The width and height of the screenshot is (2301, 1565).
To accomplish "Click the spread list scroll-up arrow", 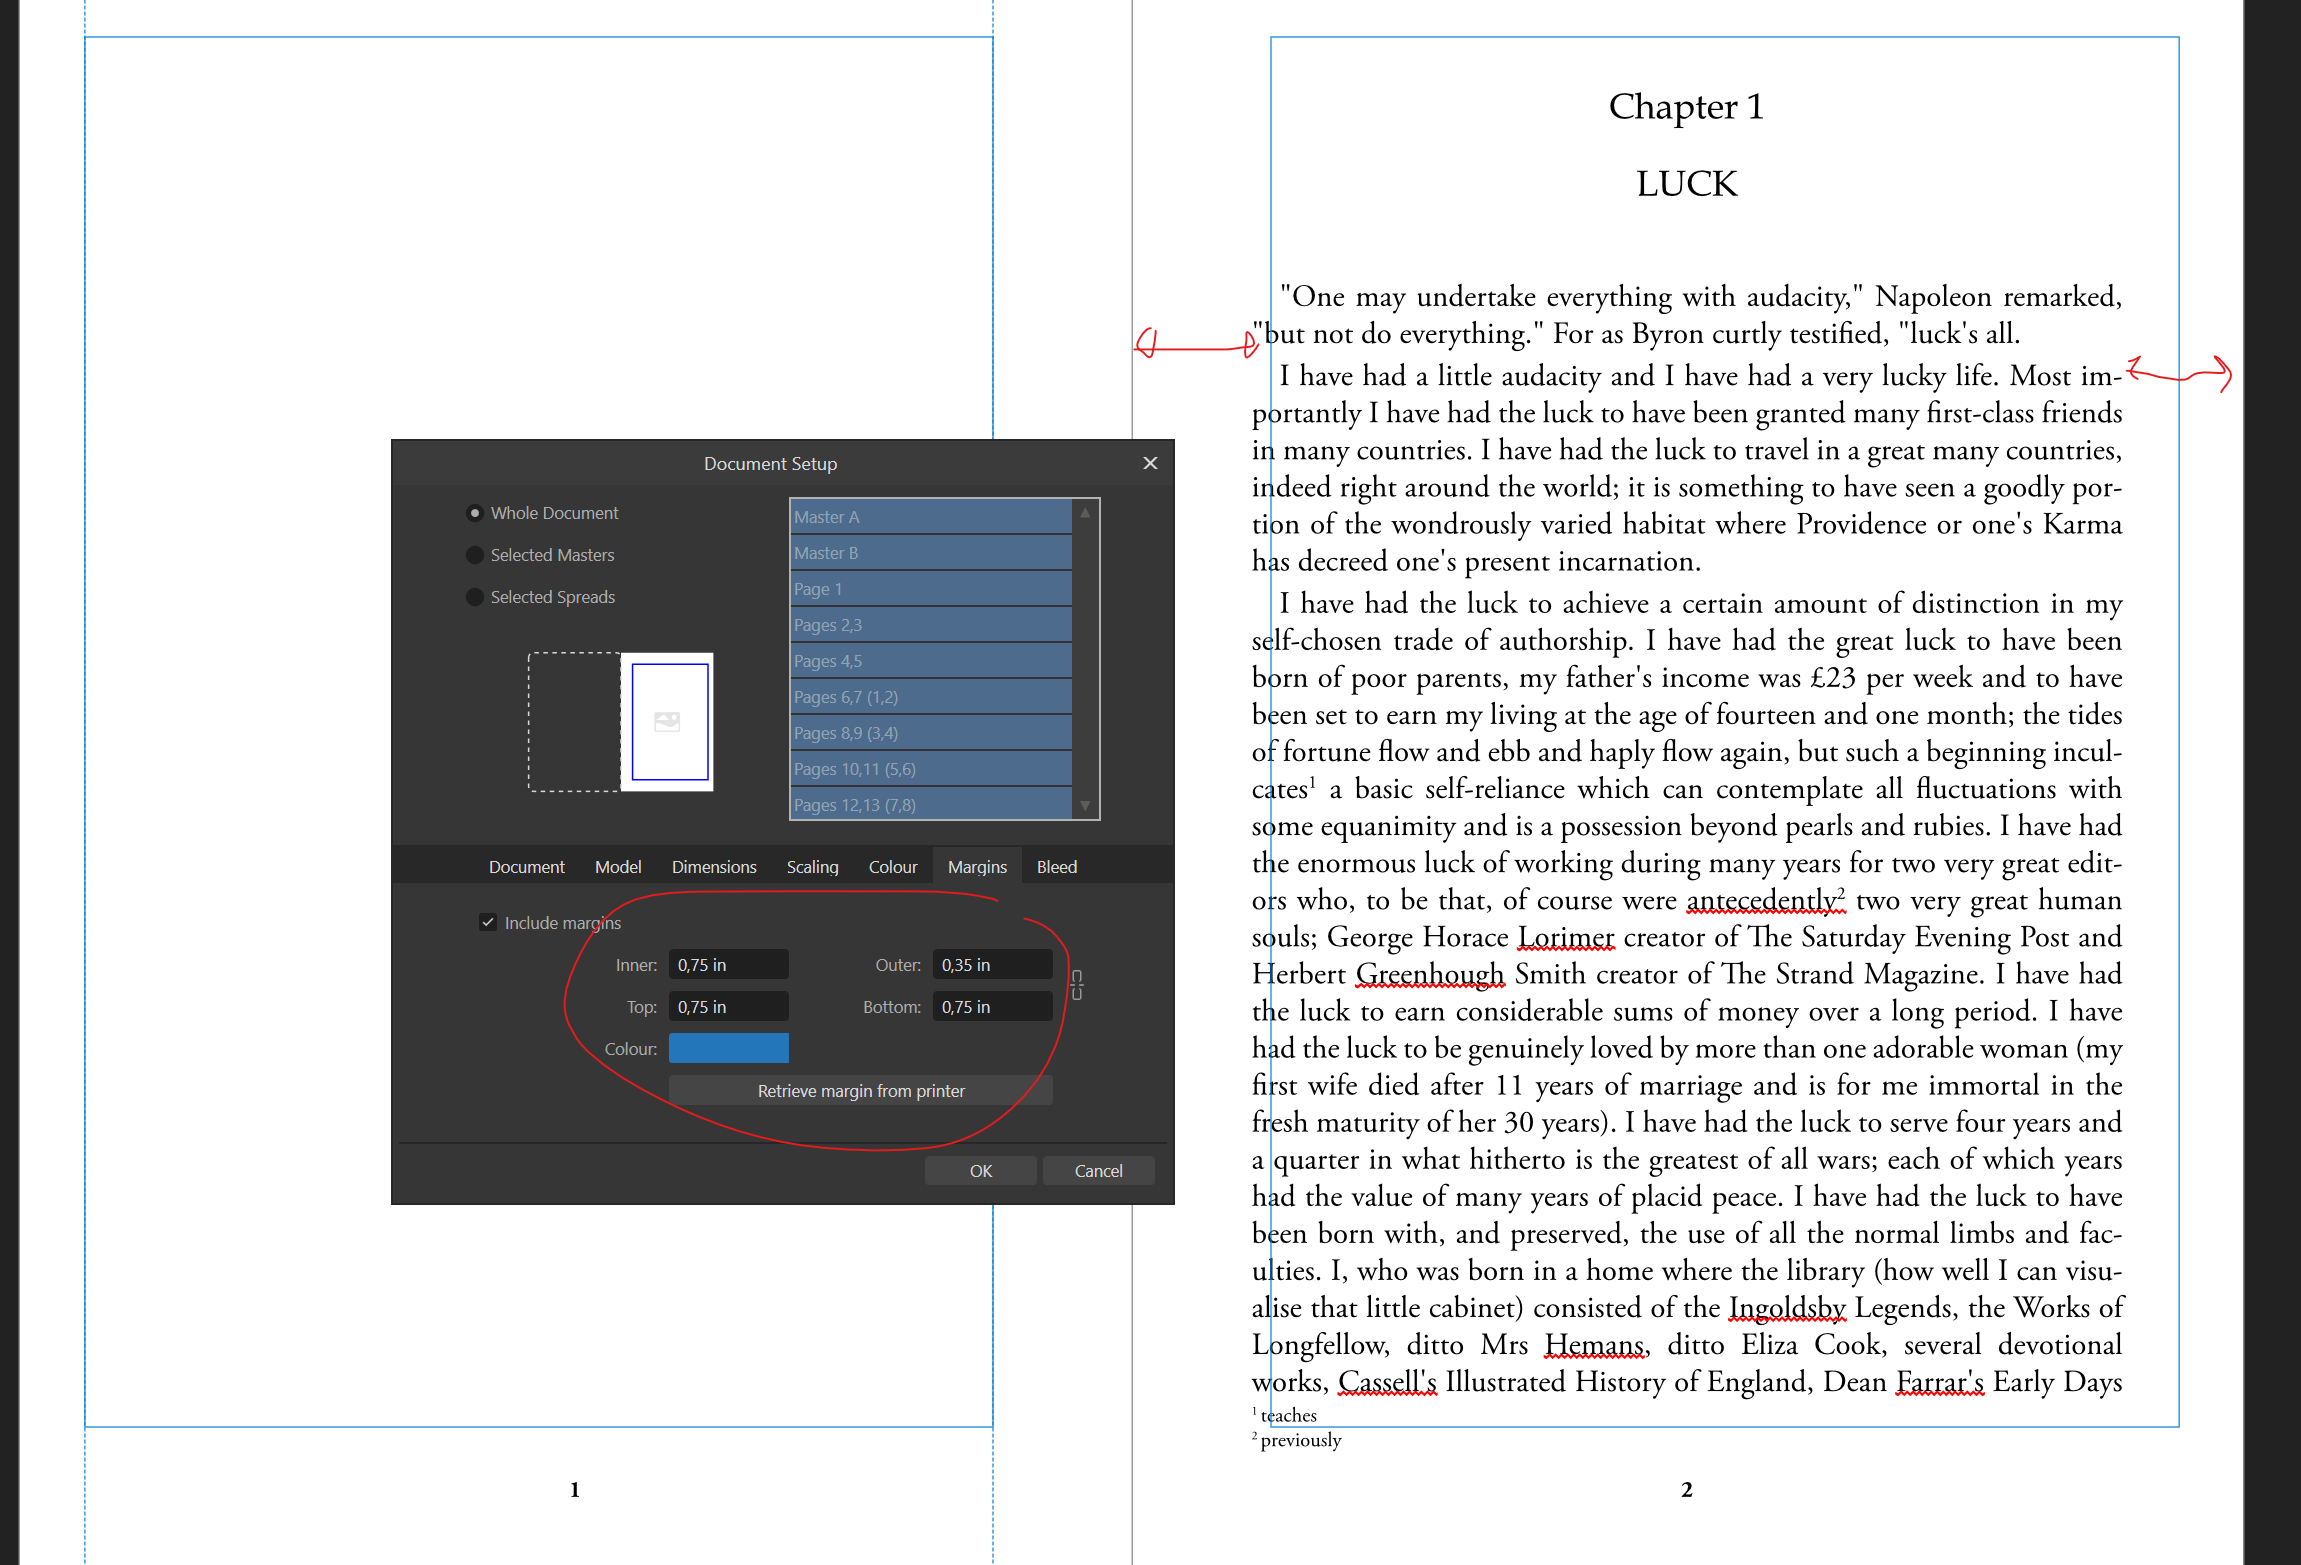I will 1085,512.
